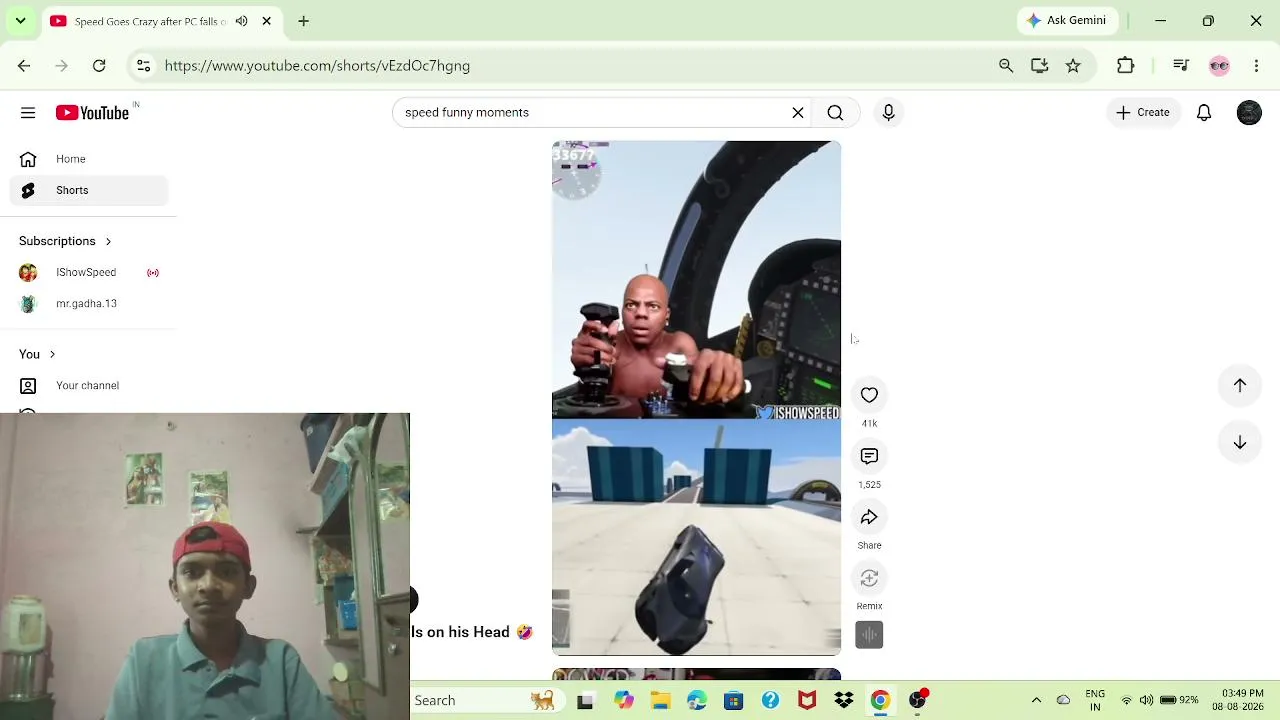Viewport: 1280px width, 720px height.
Task: Like the Short with the heart button
Action: pos(869,396)
